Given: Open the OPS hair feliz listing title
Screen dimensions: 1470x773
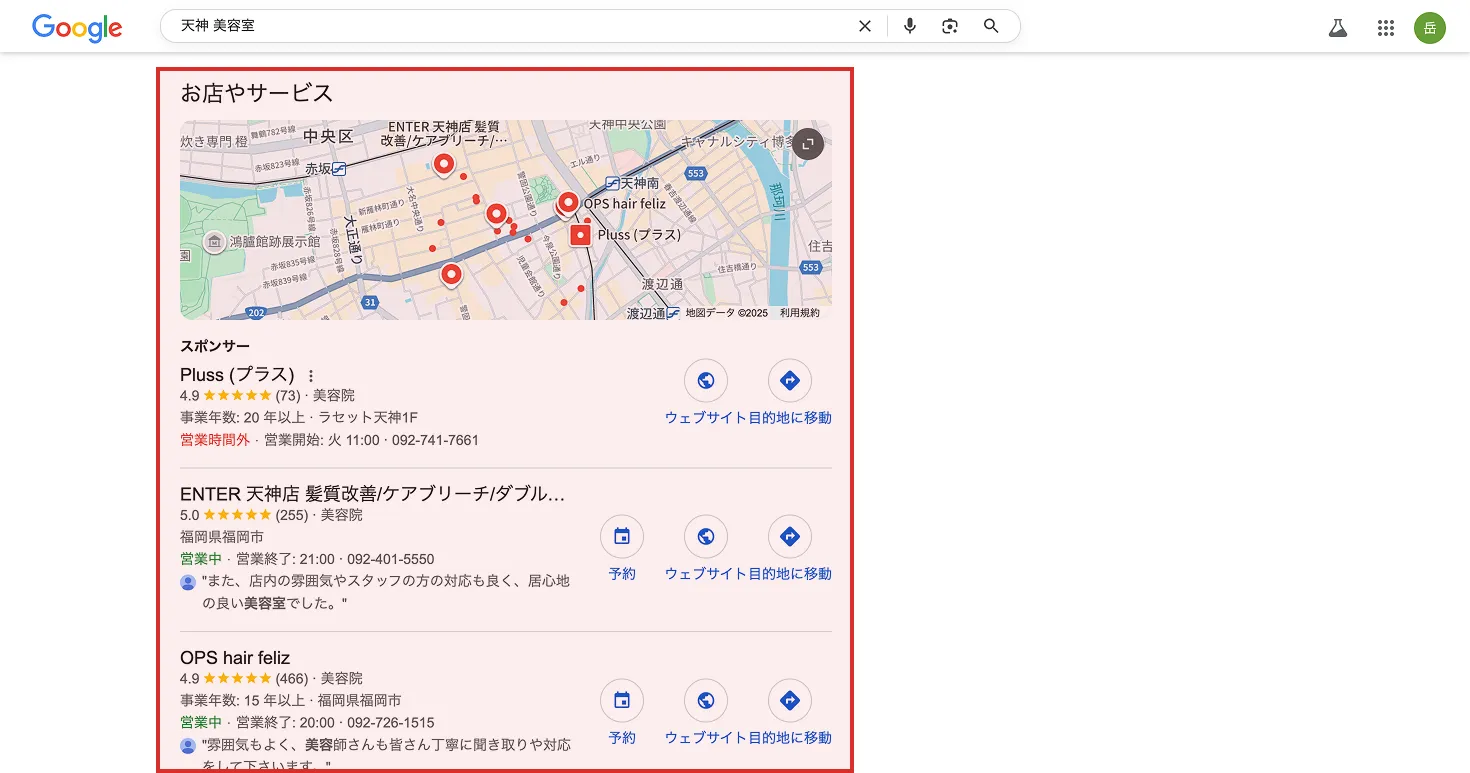Looking at the screenshot, I should click(x=235, y=658).
